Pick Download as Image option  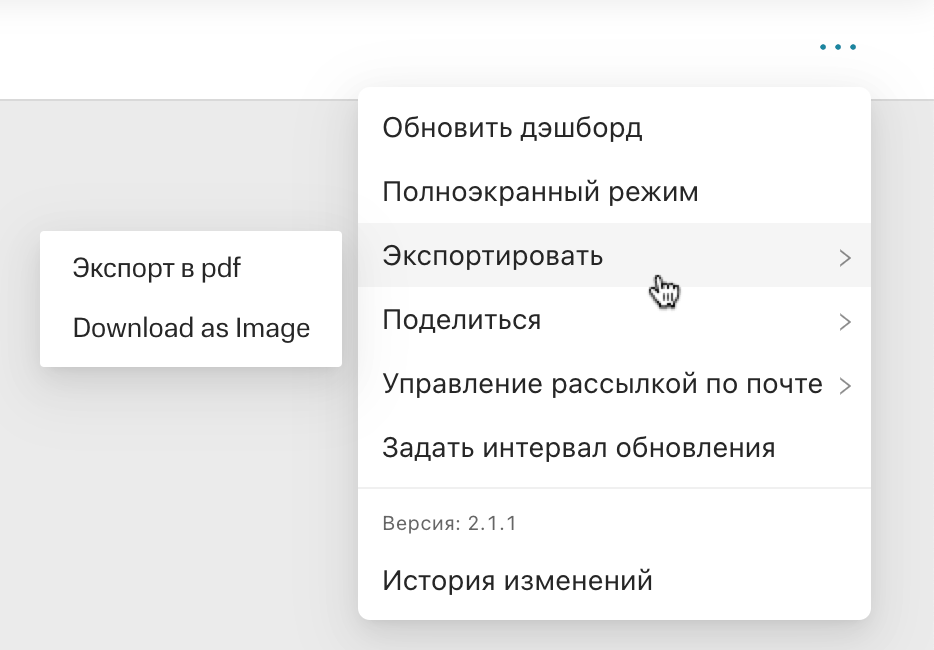click(x=191, y=328)
